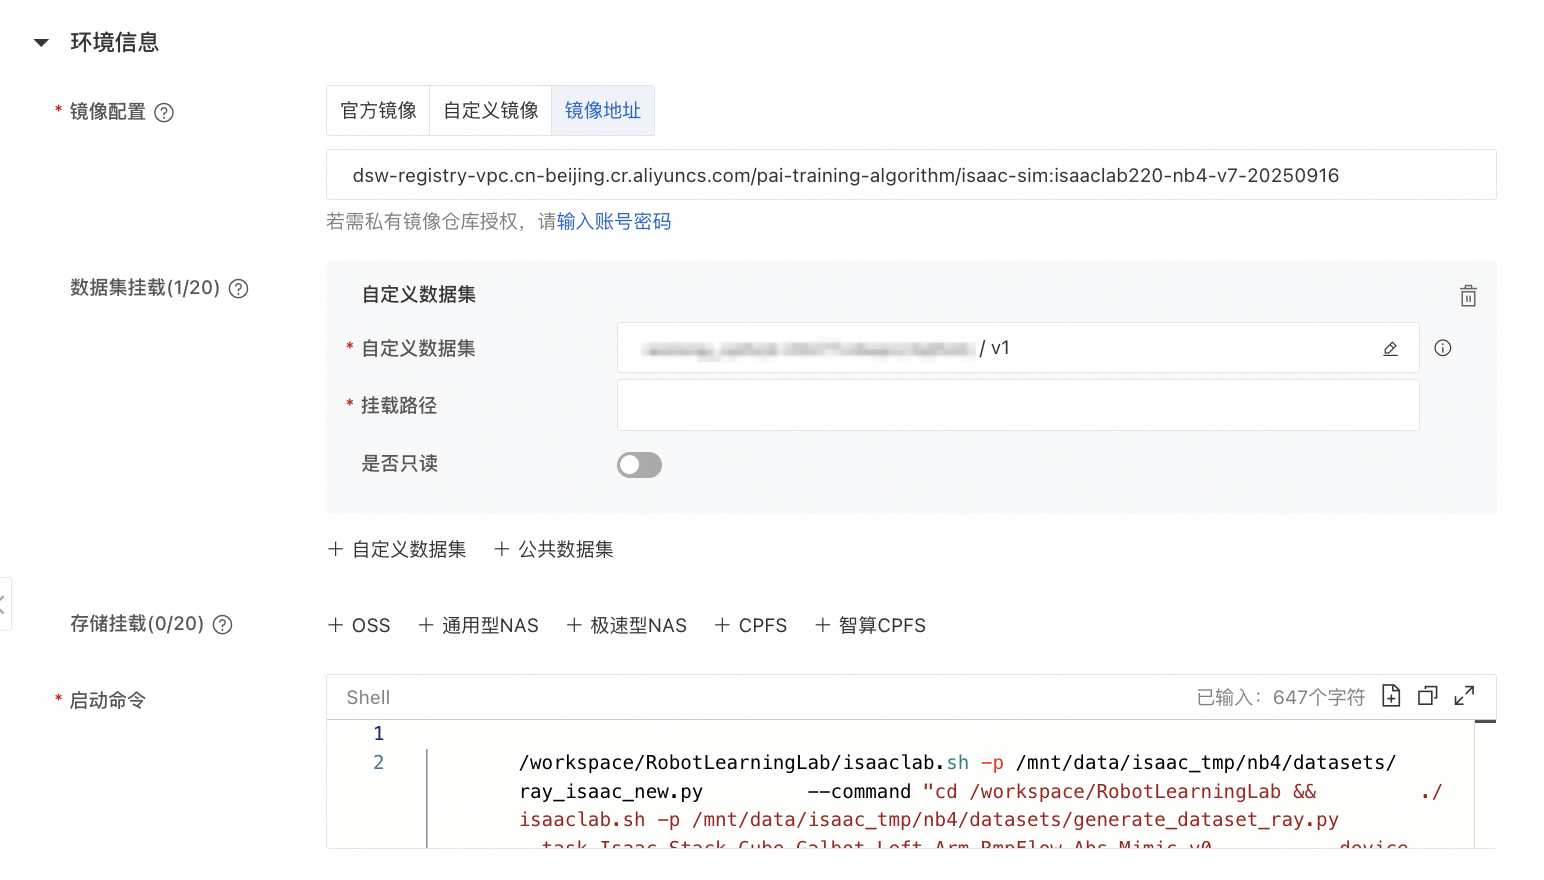Toggle the 是否只读 switch

pos(639,465)
